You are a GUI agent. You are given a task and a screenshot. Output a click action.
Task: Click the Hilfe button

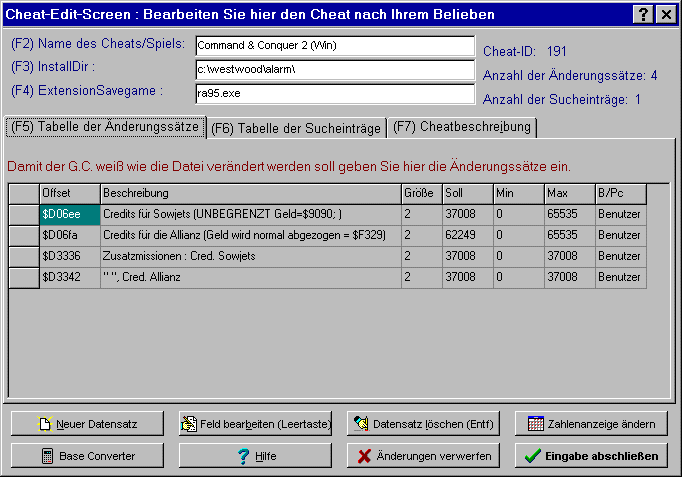coord(255,456)
